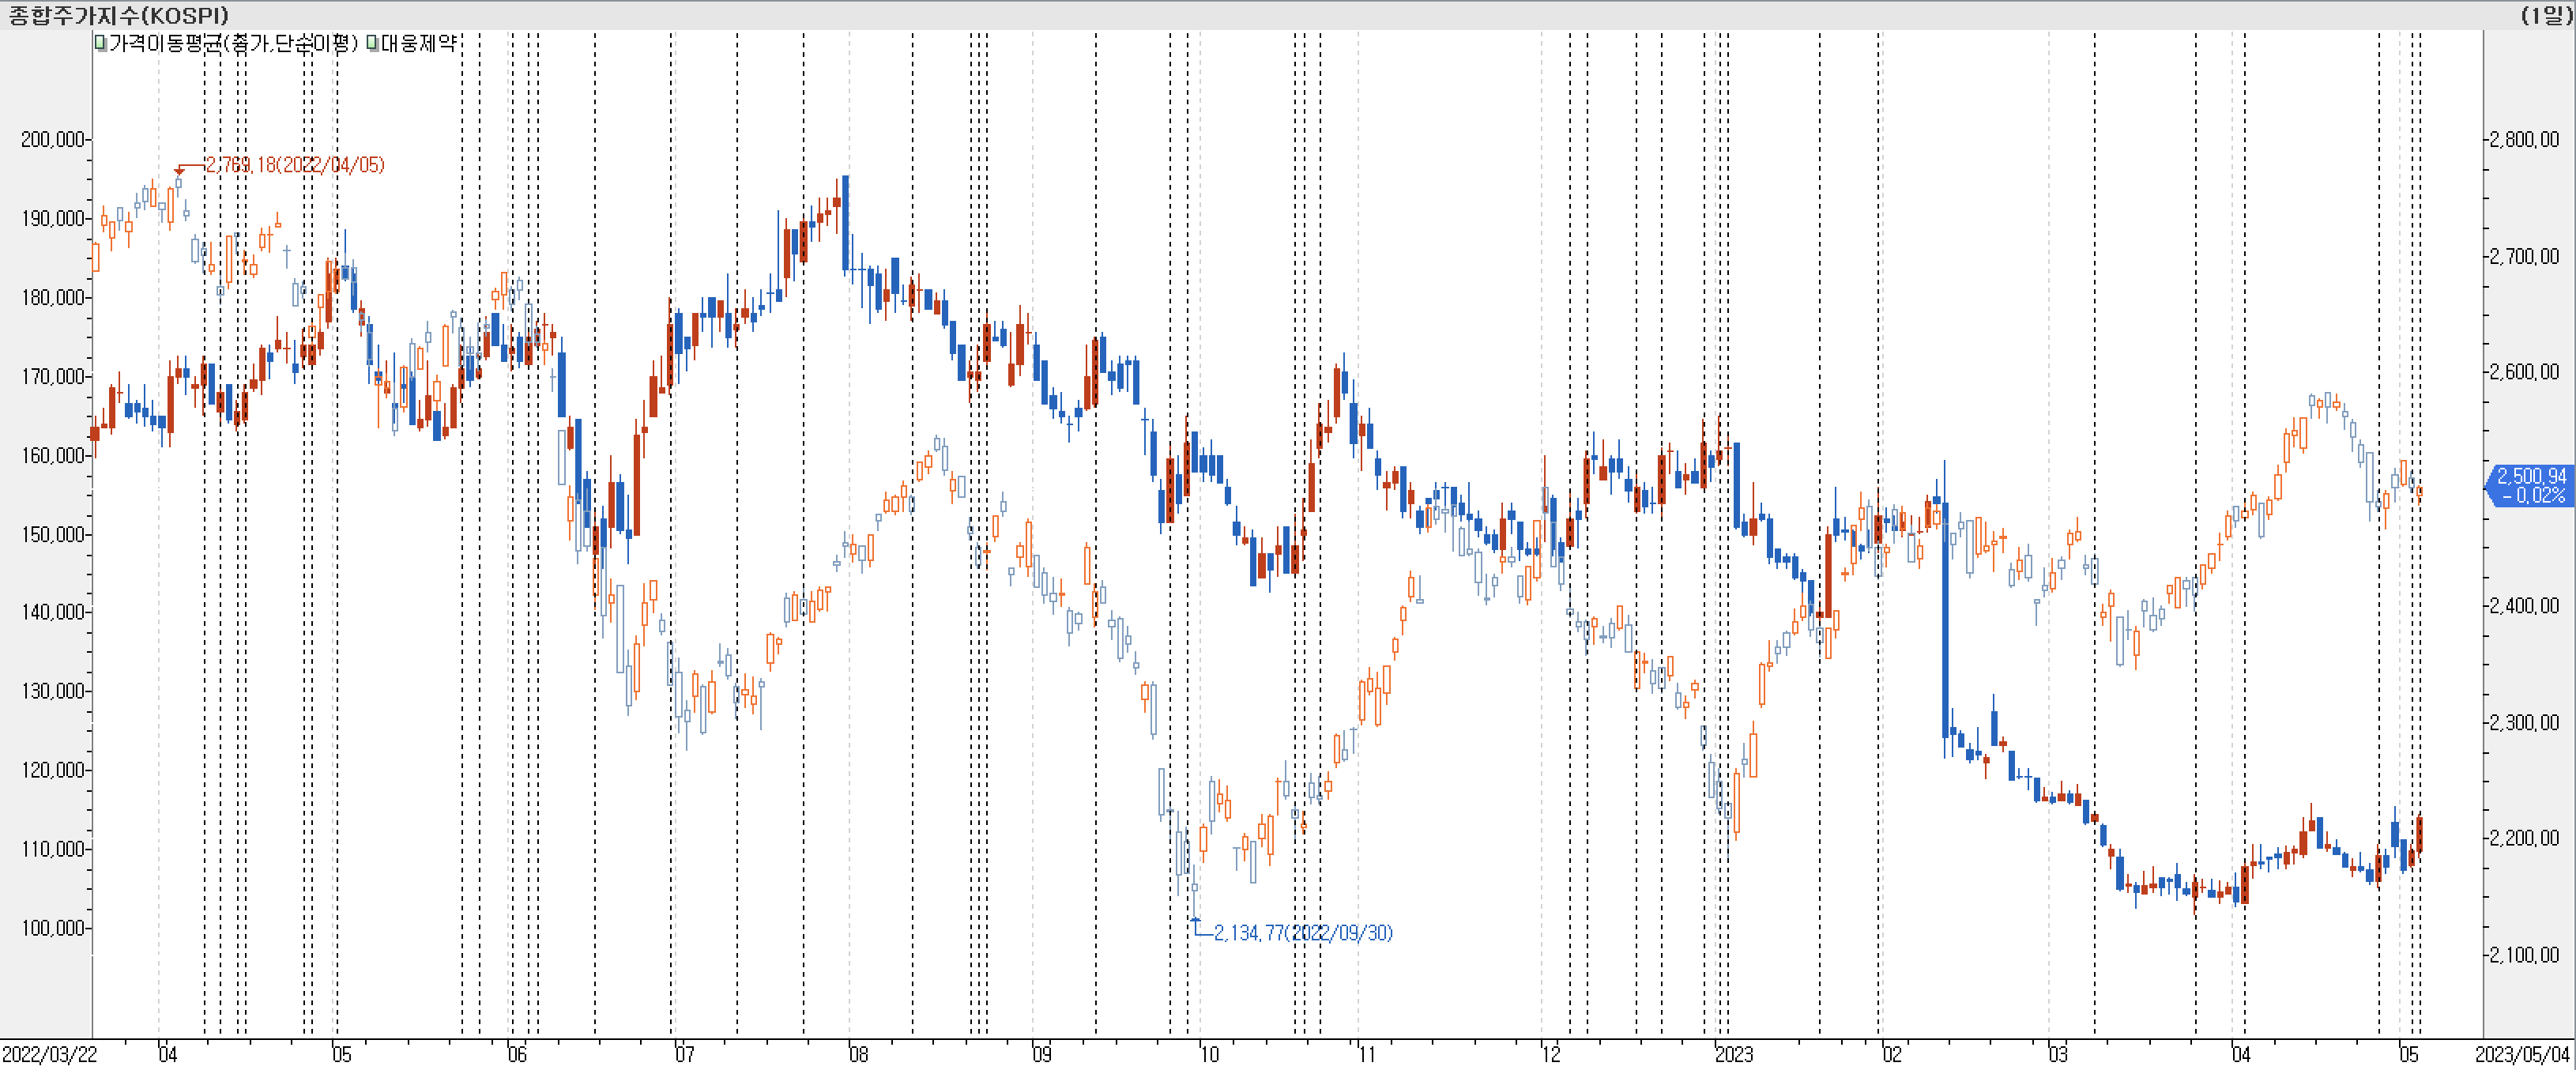2576x1070 pixels.
Task: Click the 가격이동평균(종가.단순이평) legend label
Action: [x=233, y=43]
